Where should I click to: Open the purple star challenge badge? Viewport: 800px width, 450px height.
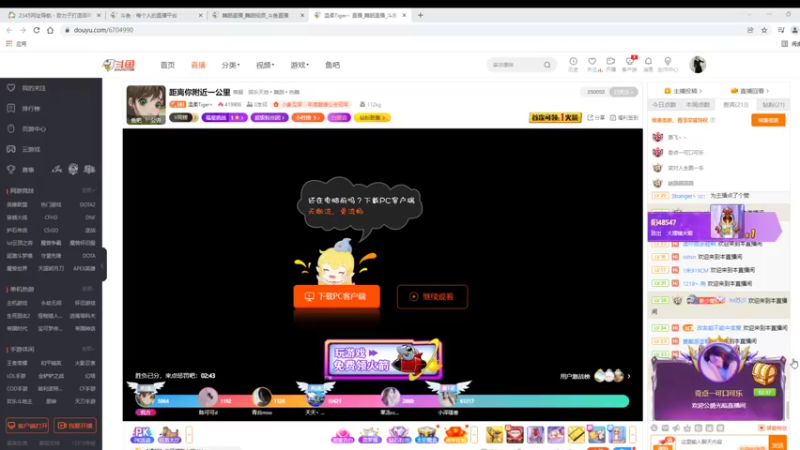point(224,117)
